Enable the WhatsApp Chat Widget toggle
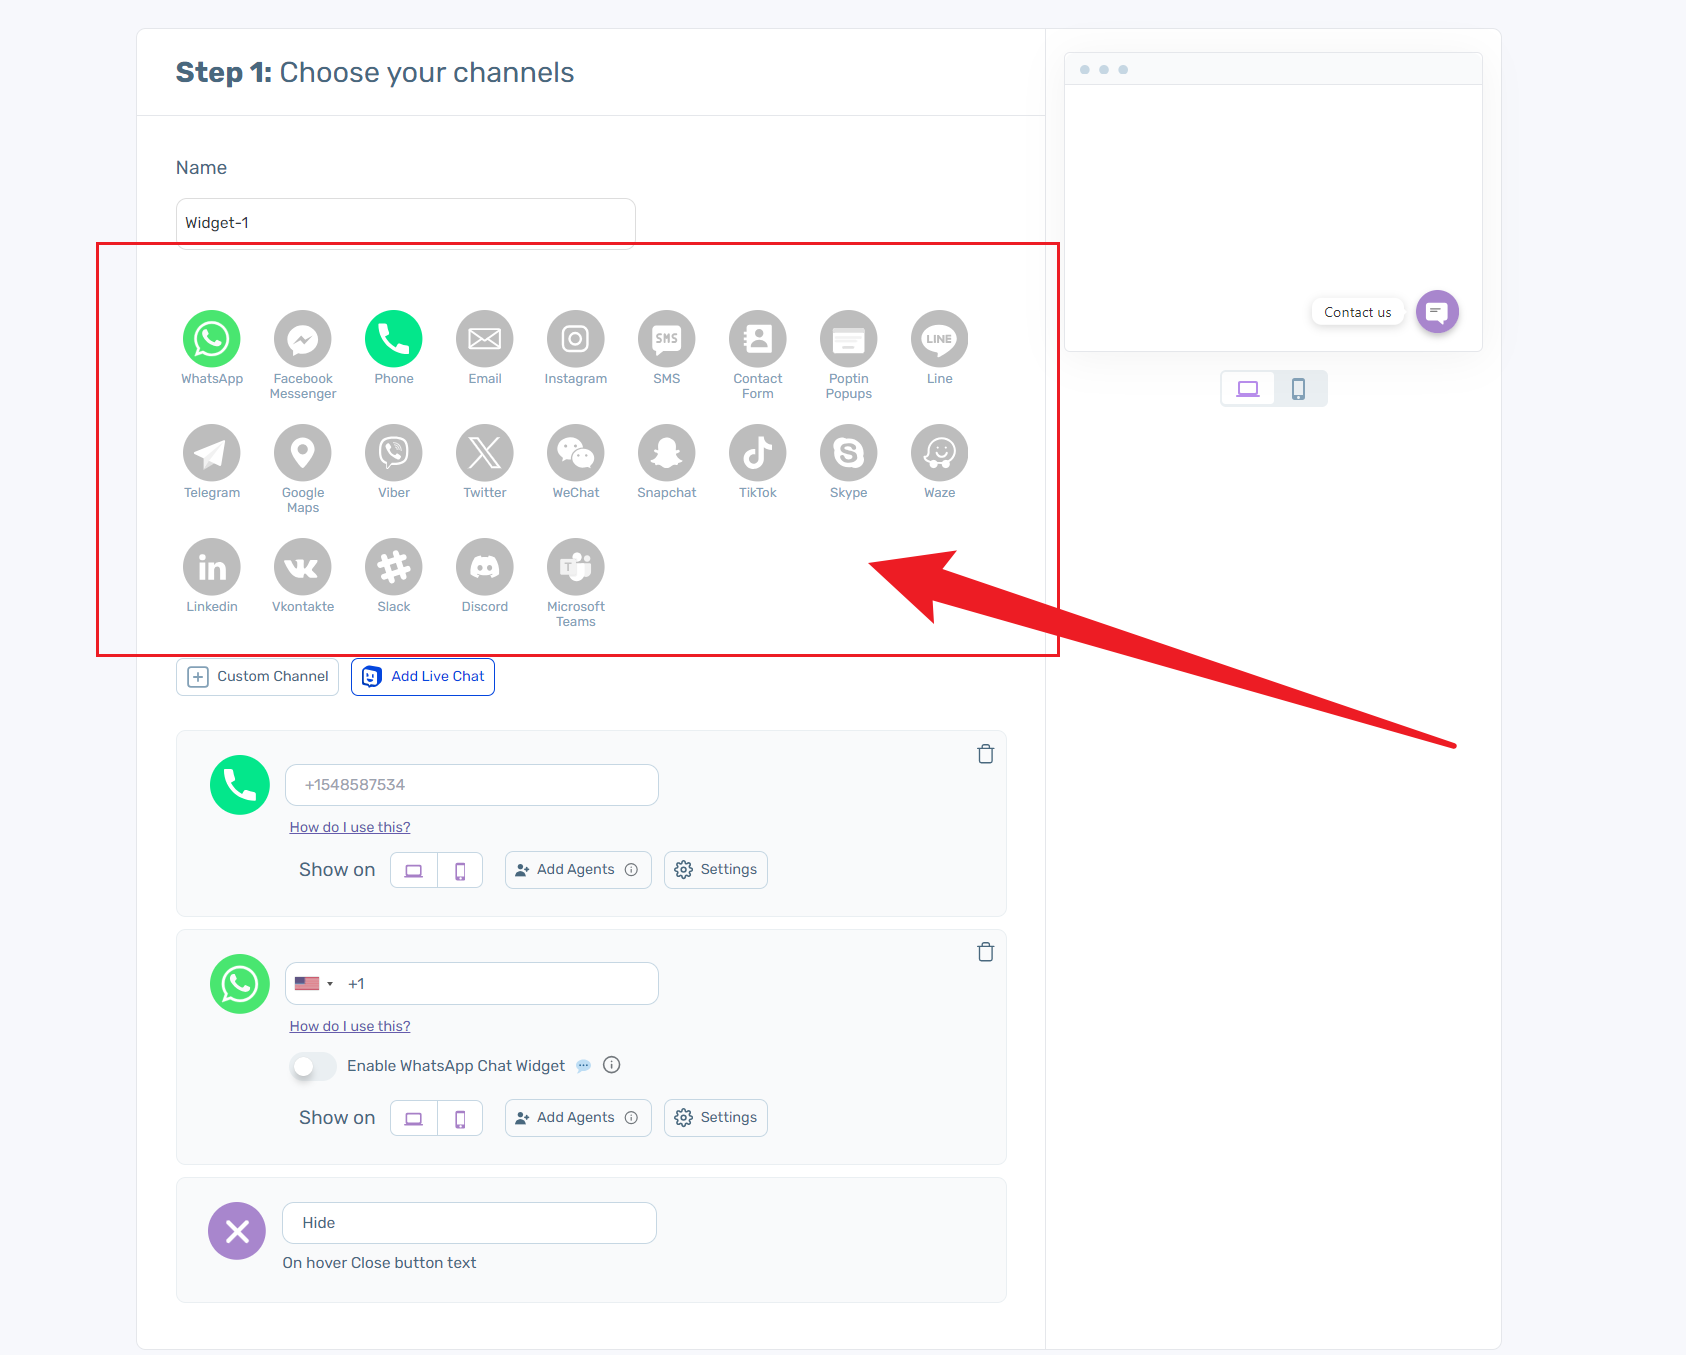The image size is (1686, 1355). point(312,1066)
